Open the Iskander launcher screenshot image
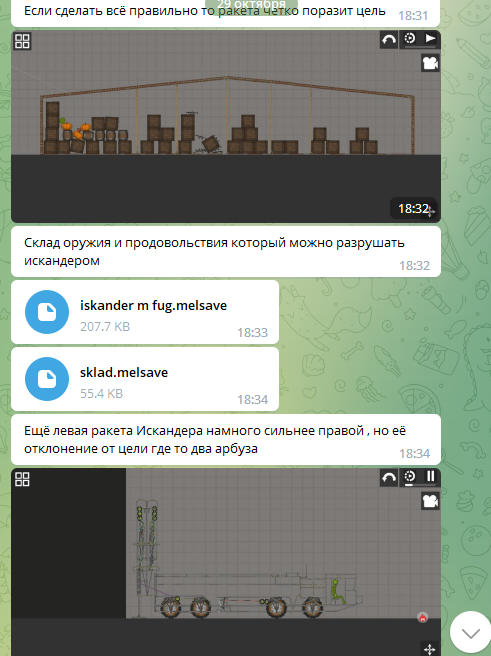 (226, 562)
